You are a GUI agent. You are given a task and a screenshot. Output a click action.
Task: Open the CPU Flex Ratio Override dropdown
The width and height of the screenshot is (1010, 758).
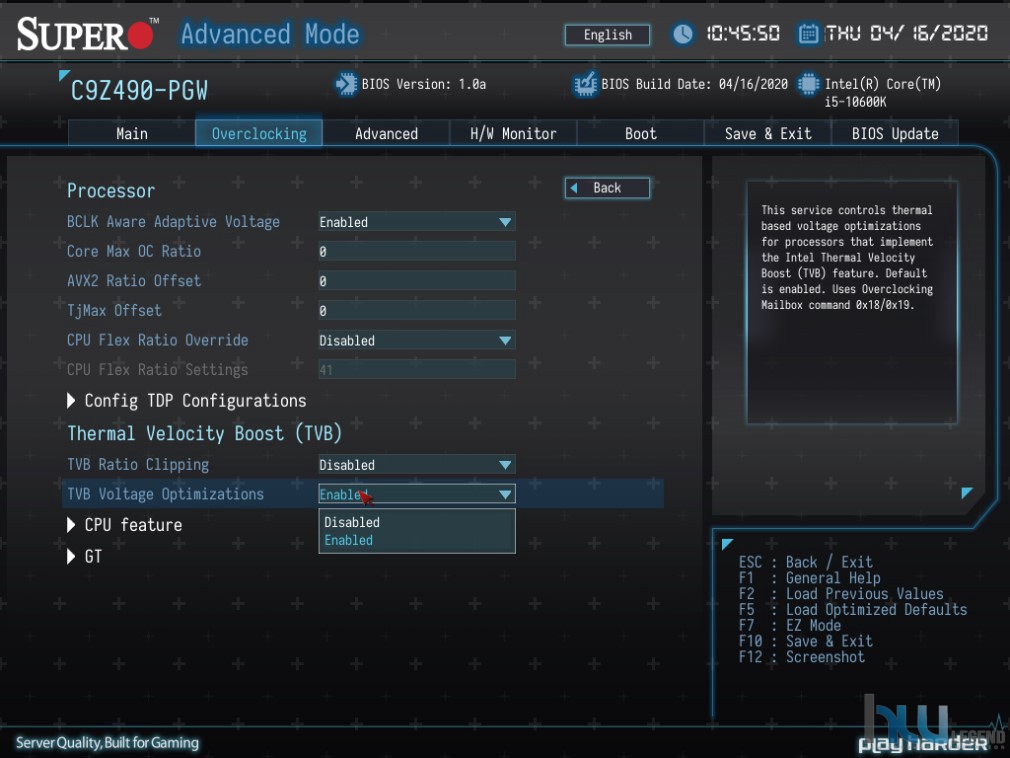click(417, 341)
